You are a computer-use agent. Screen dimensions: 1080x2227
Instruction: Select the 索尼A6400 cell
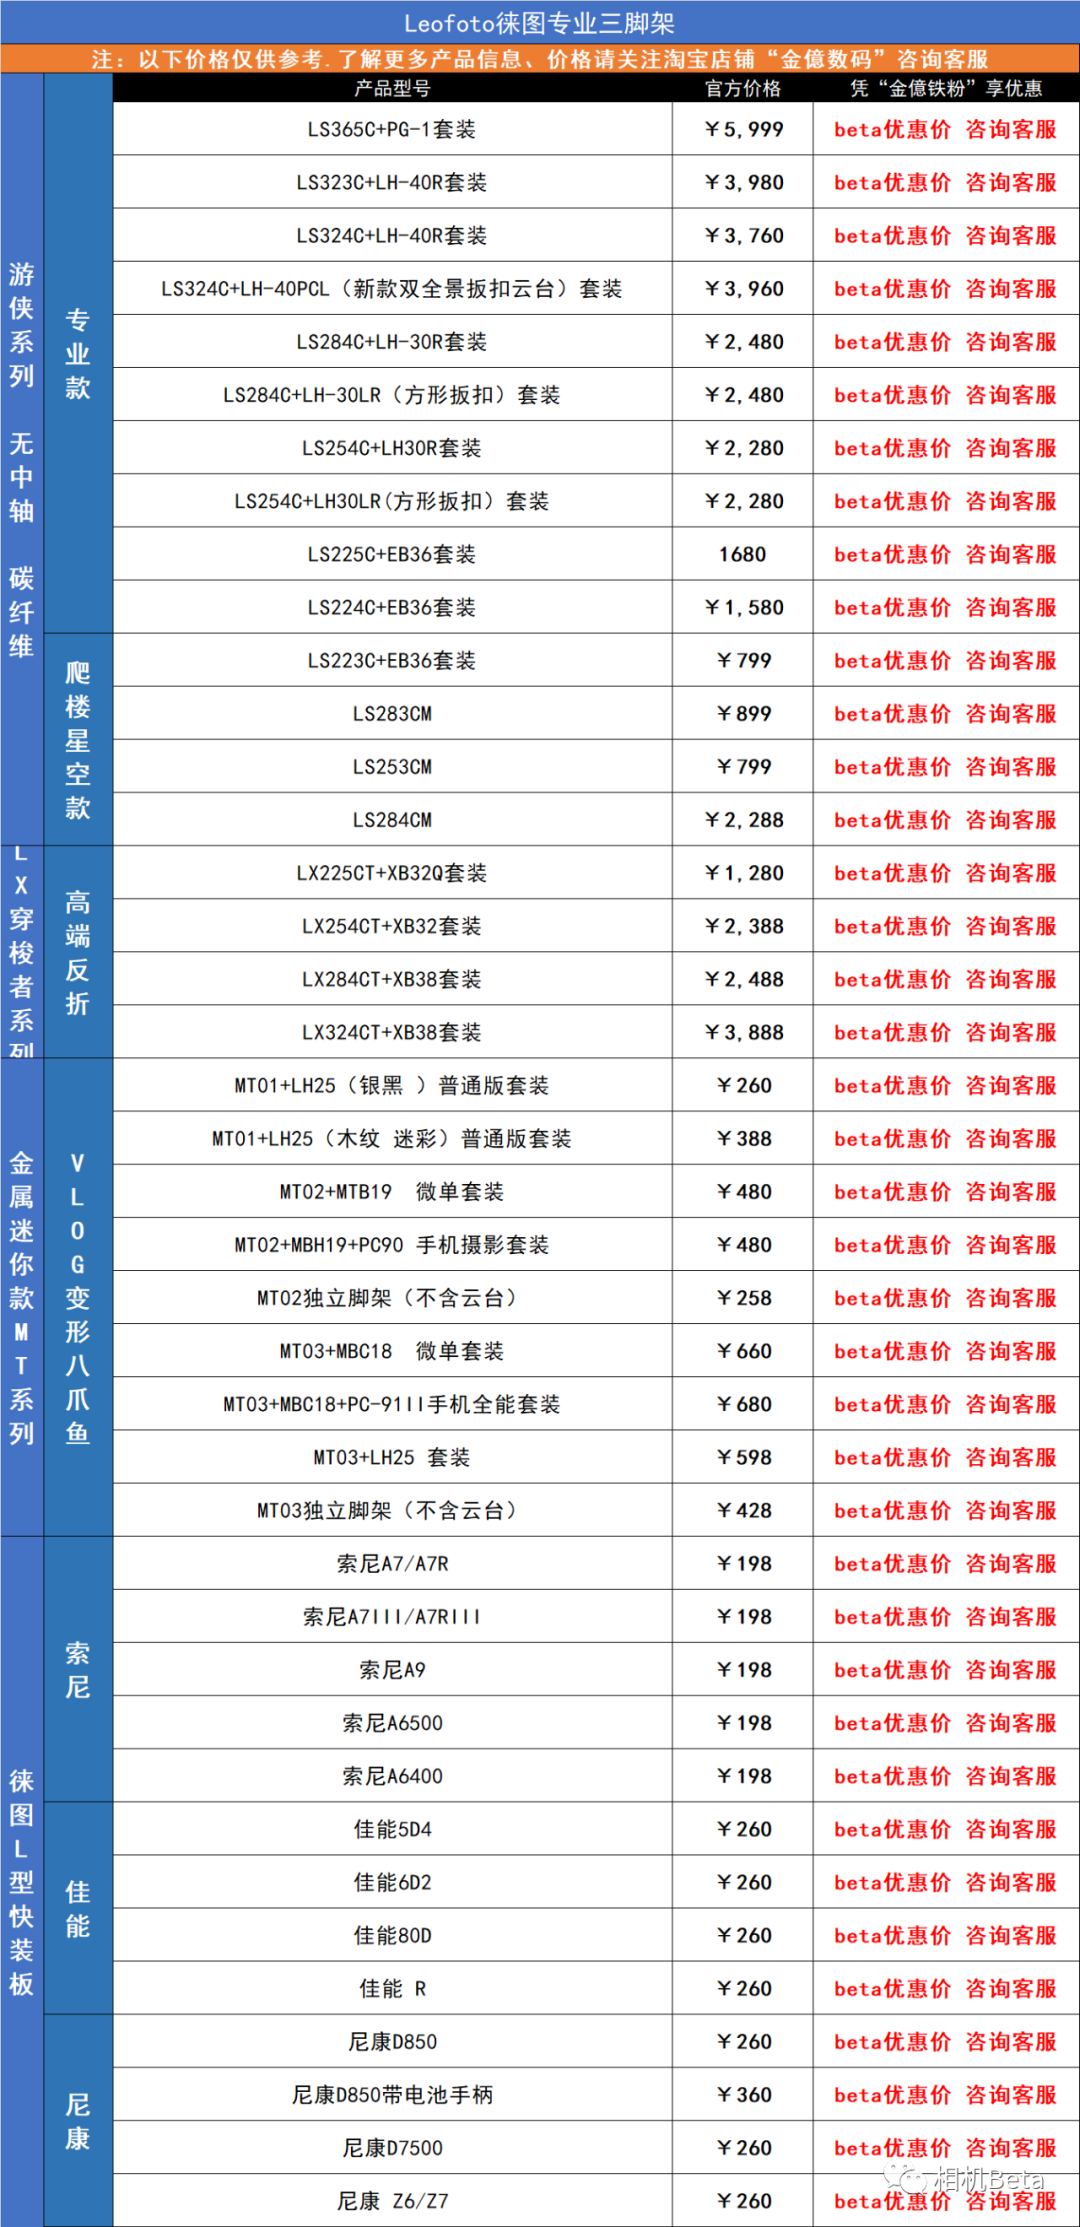(x=392, y=1774)
